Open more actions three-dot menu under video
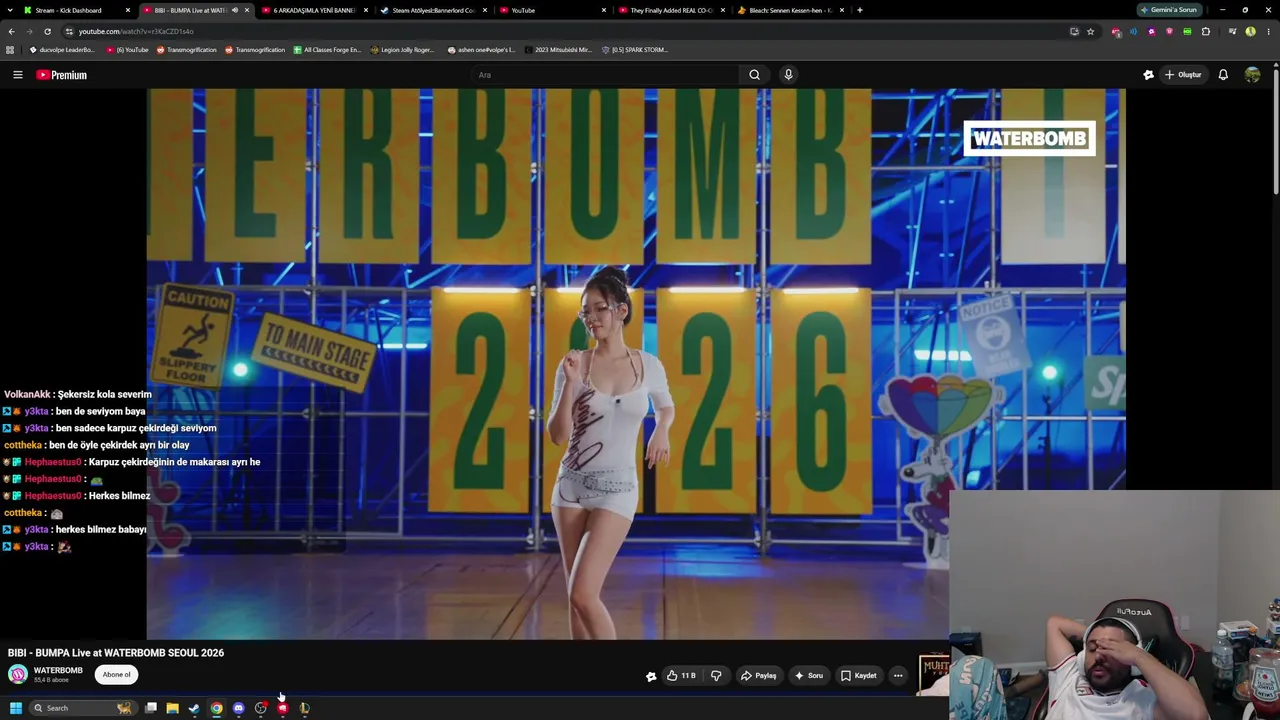The image size is (1280, 720). [x=898, y=676]
